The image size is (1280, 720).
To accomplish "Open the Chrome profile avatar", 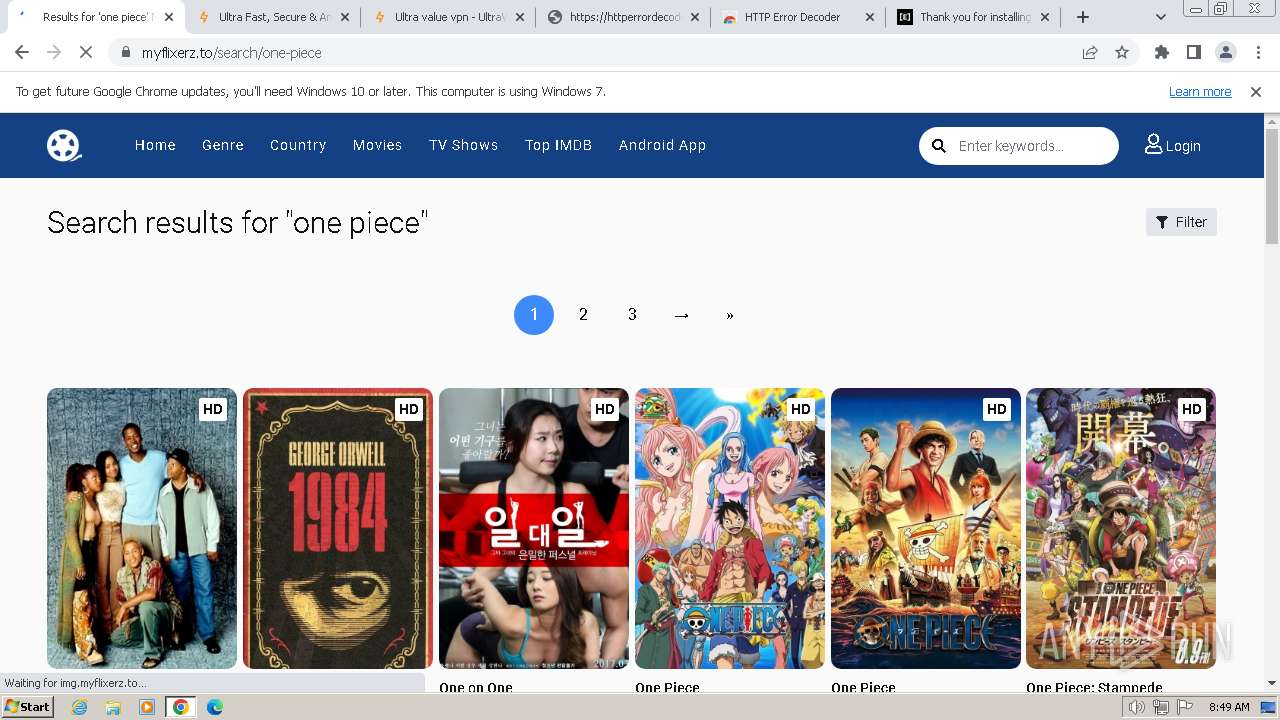I will coord(1226,53).
